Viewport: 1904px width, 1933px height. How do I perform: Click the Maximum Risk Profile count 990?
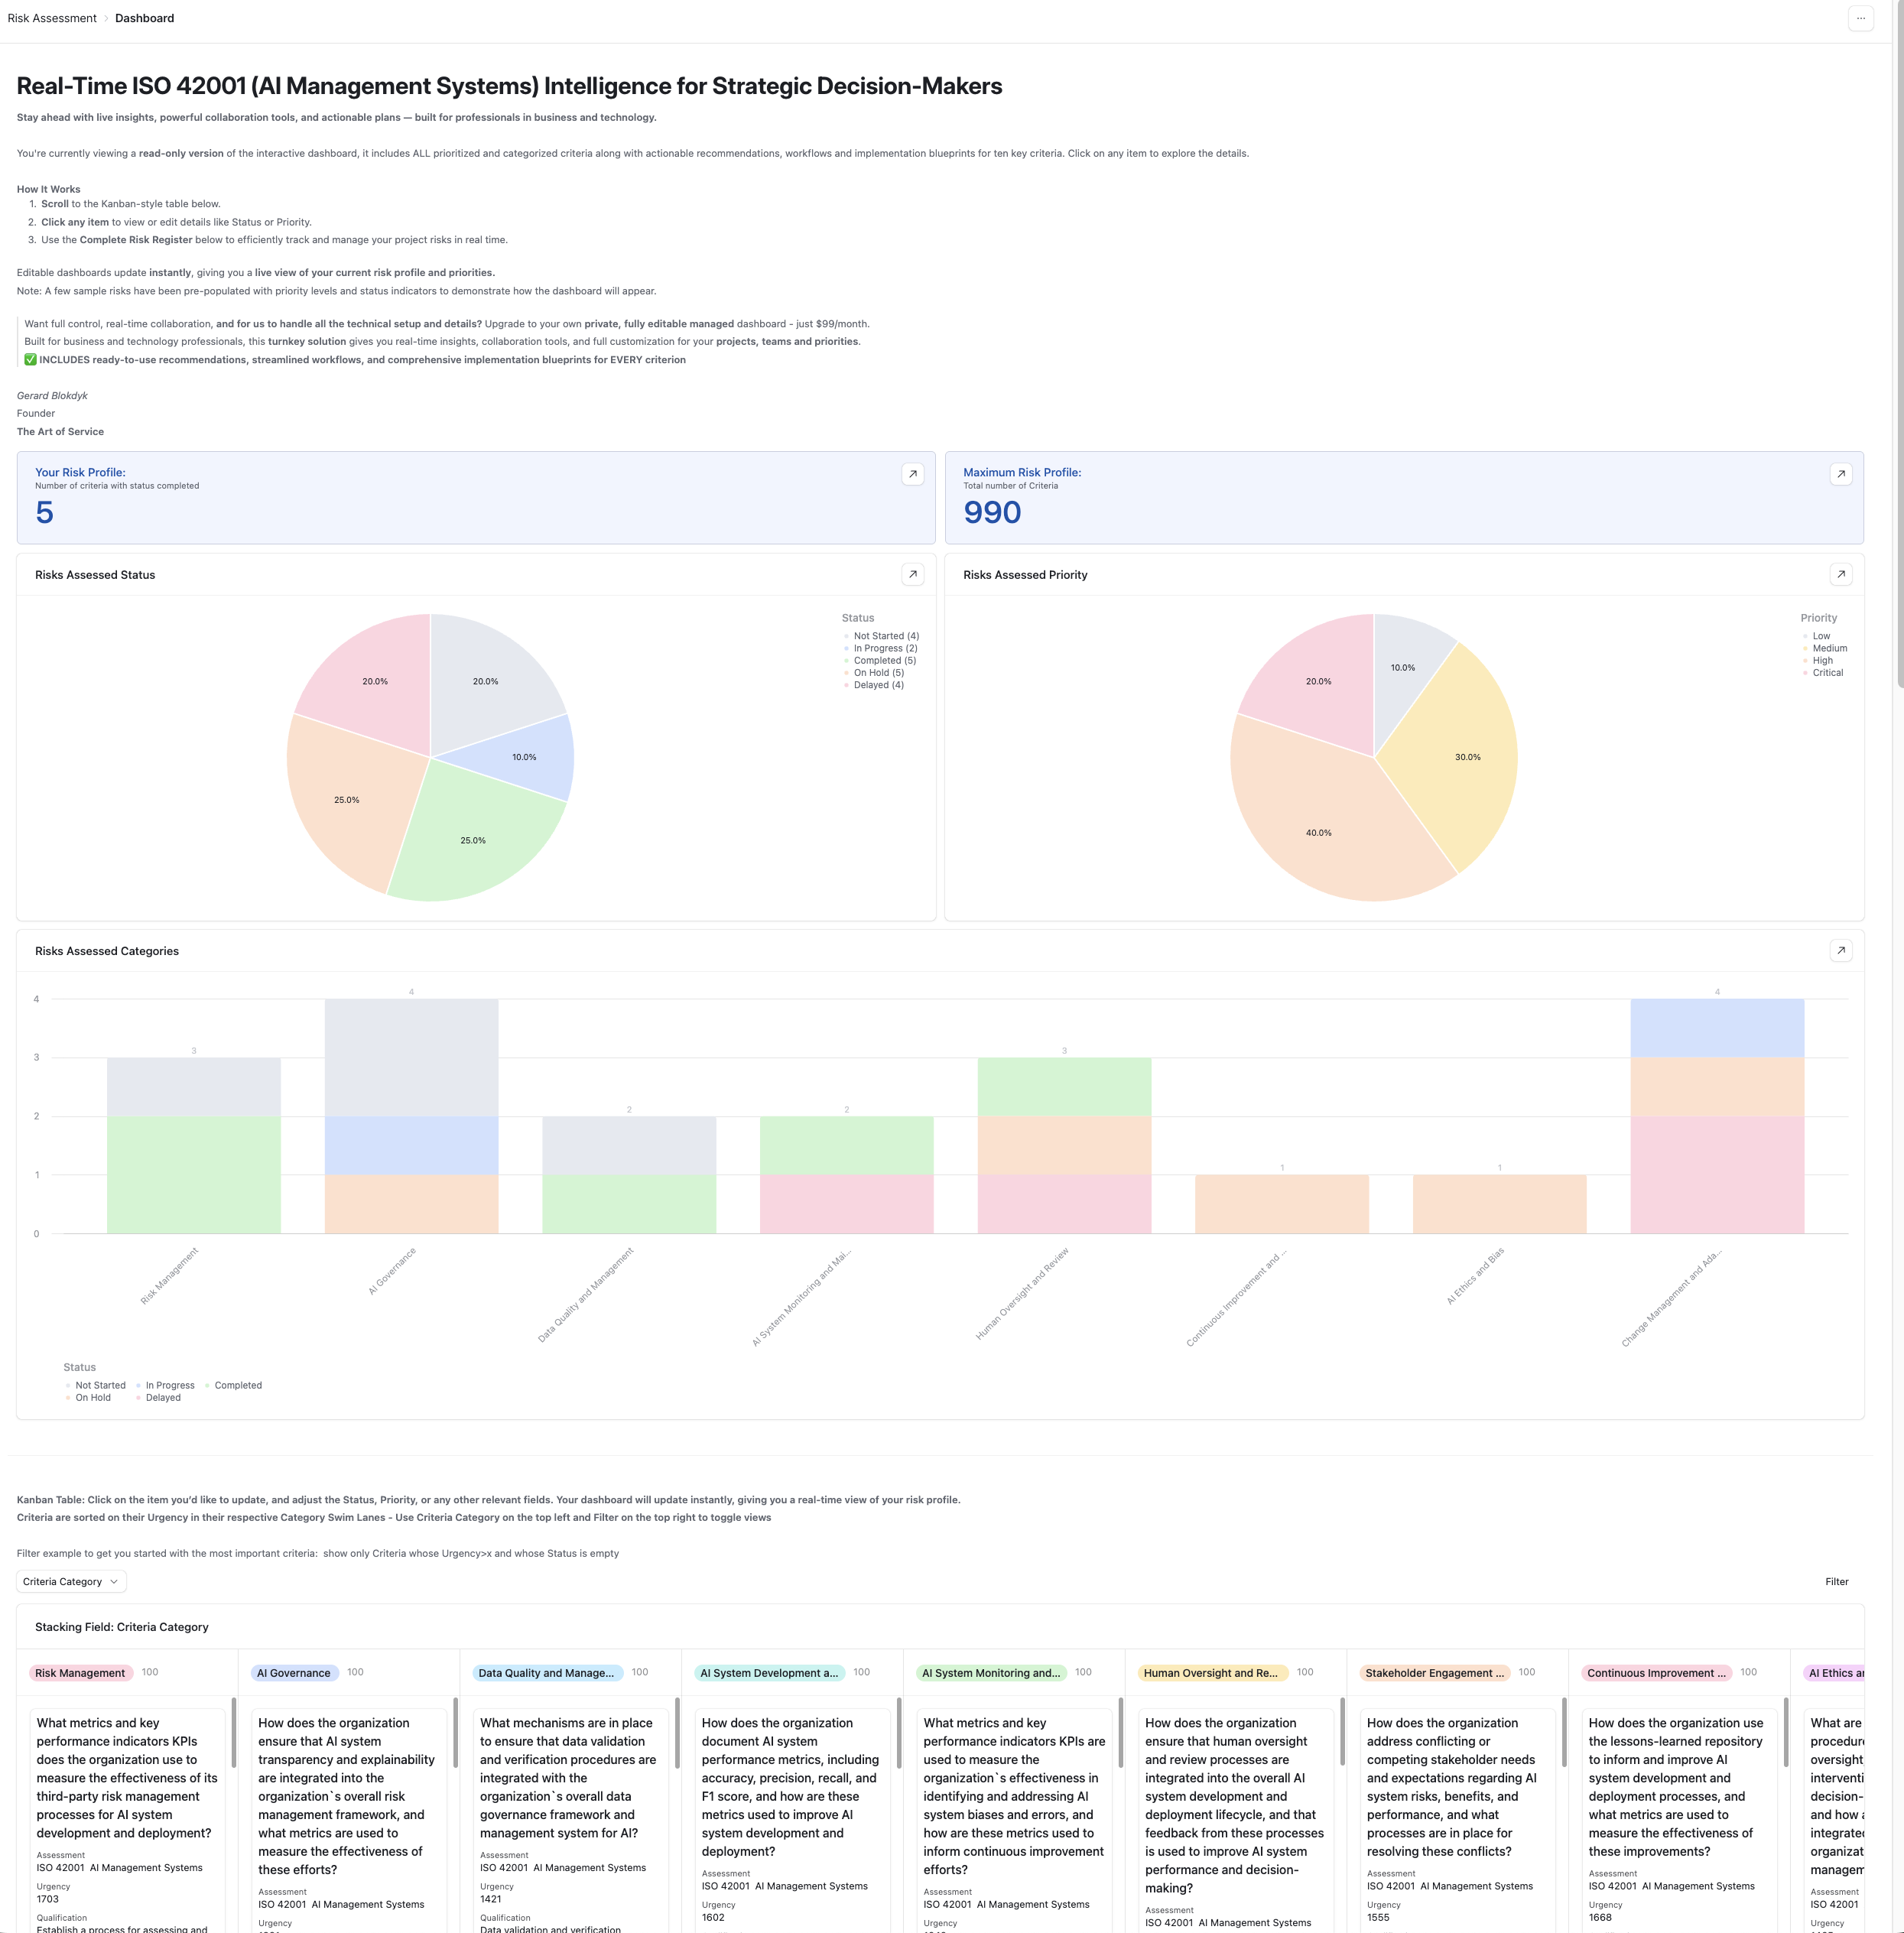(992, 512)
